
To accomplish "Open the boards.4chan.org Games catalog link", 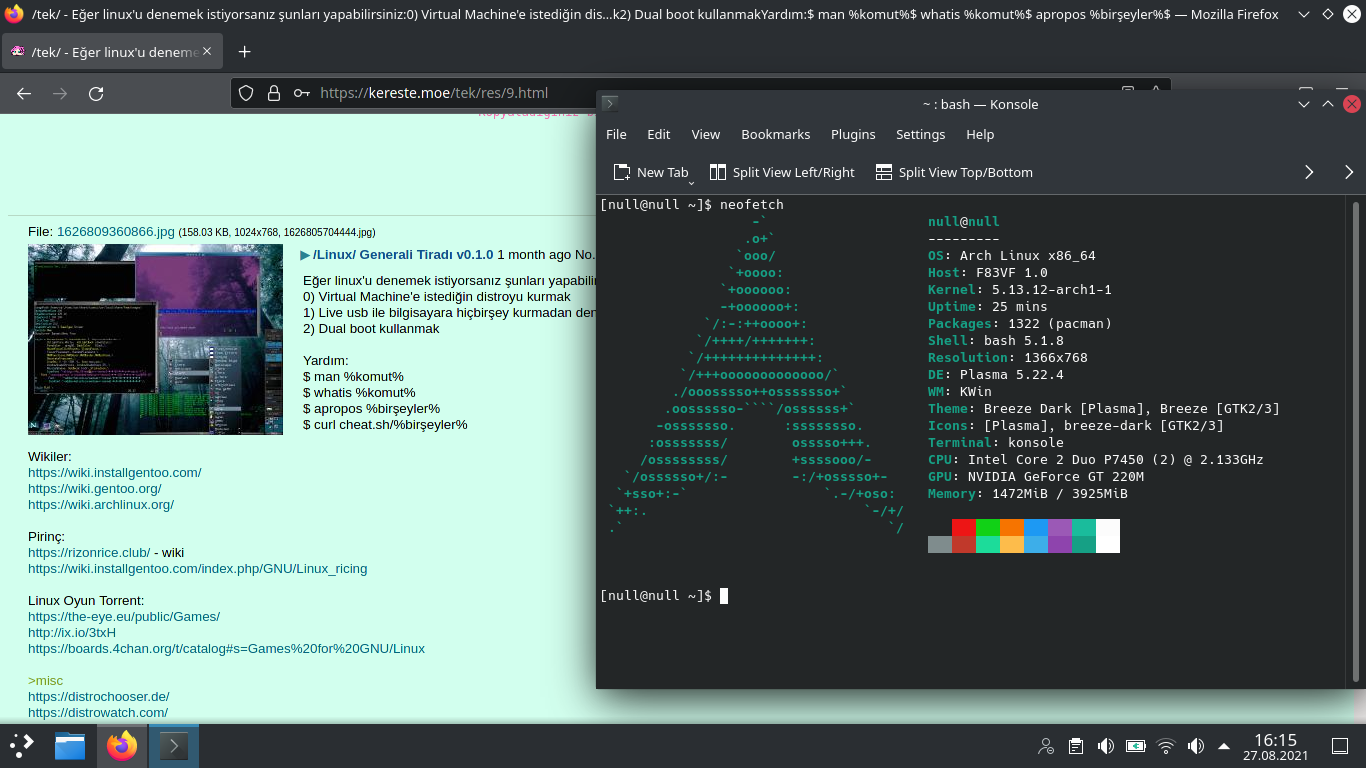I will 226,648.
